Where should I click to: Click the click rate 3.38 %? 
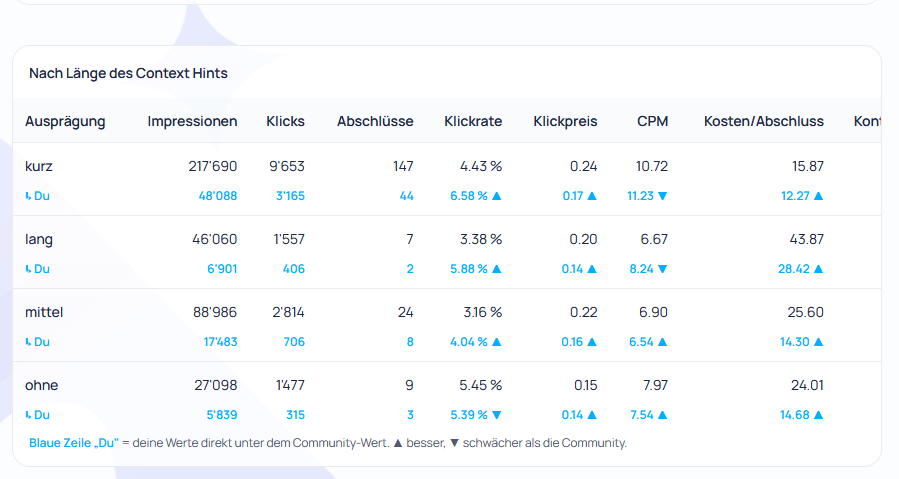coord(481,239)
